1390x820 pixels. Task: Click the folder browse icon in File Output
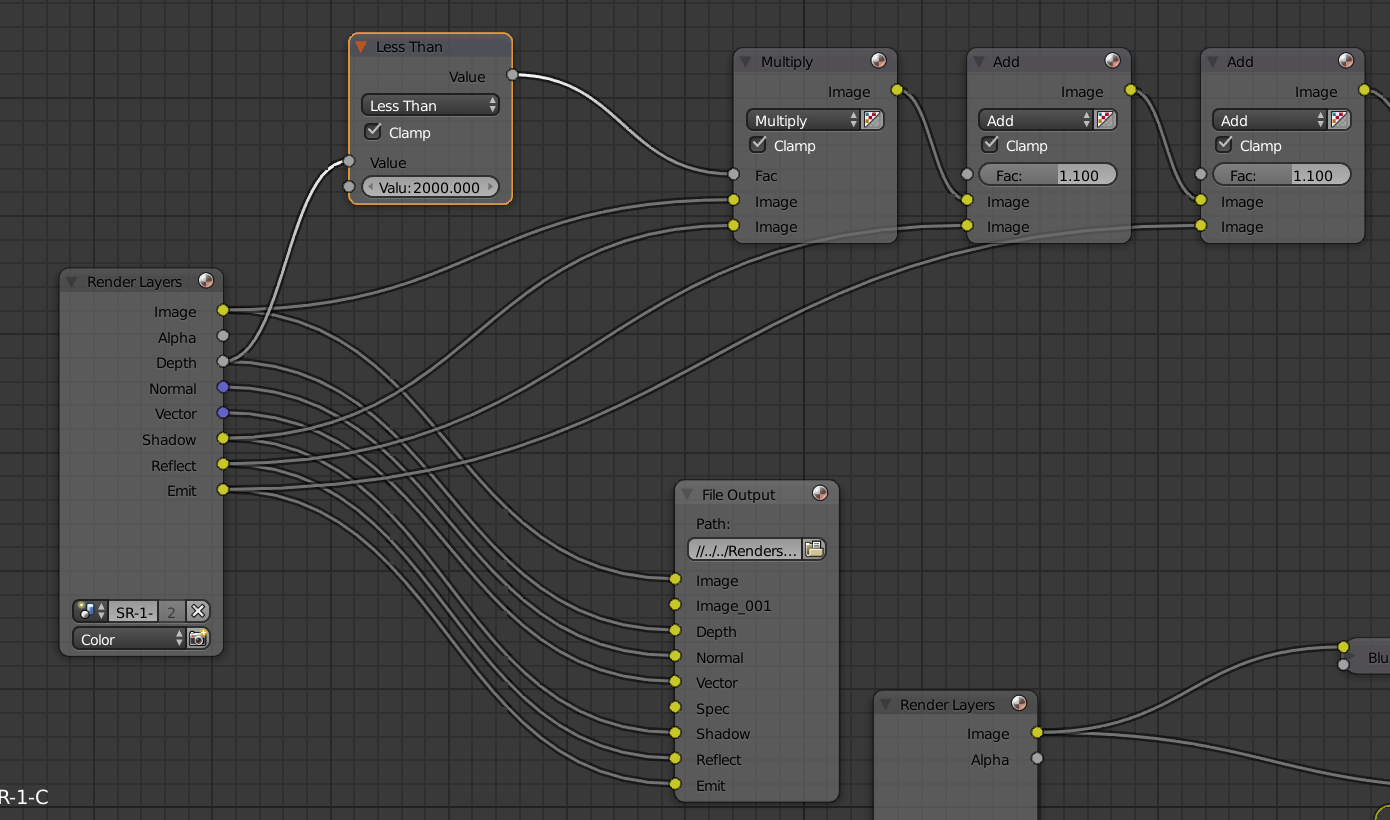coord(814,549)
